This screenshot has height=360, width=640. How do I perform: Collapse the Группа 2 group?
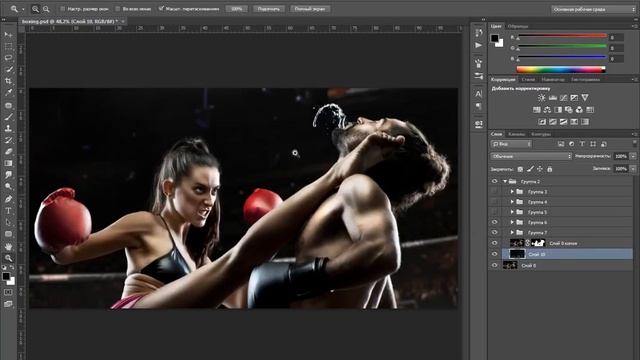pos(505,181)
